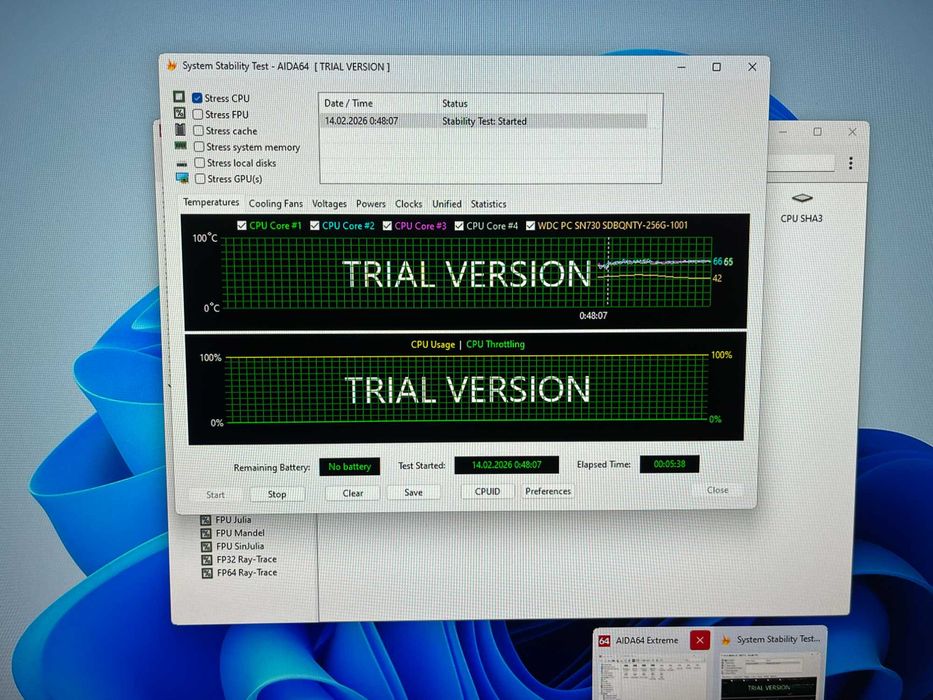Click the AIDA64 Extreme 64 icon in taskbar preview

(605, 640)
